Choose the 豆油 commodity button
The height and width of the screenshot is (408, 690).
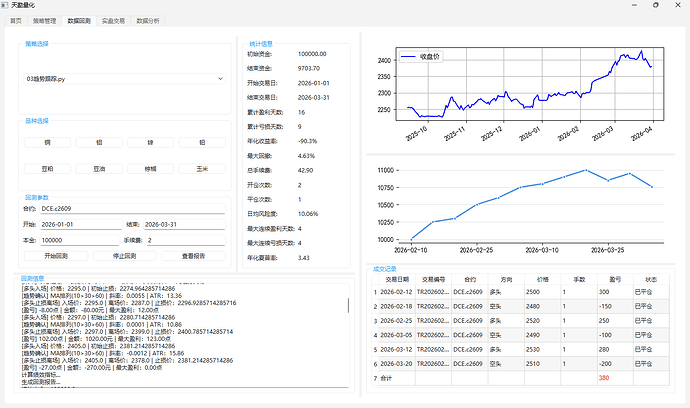(x=99, y=169)
